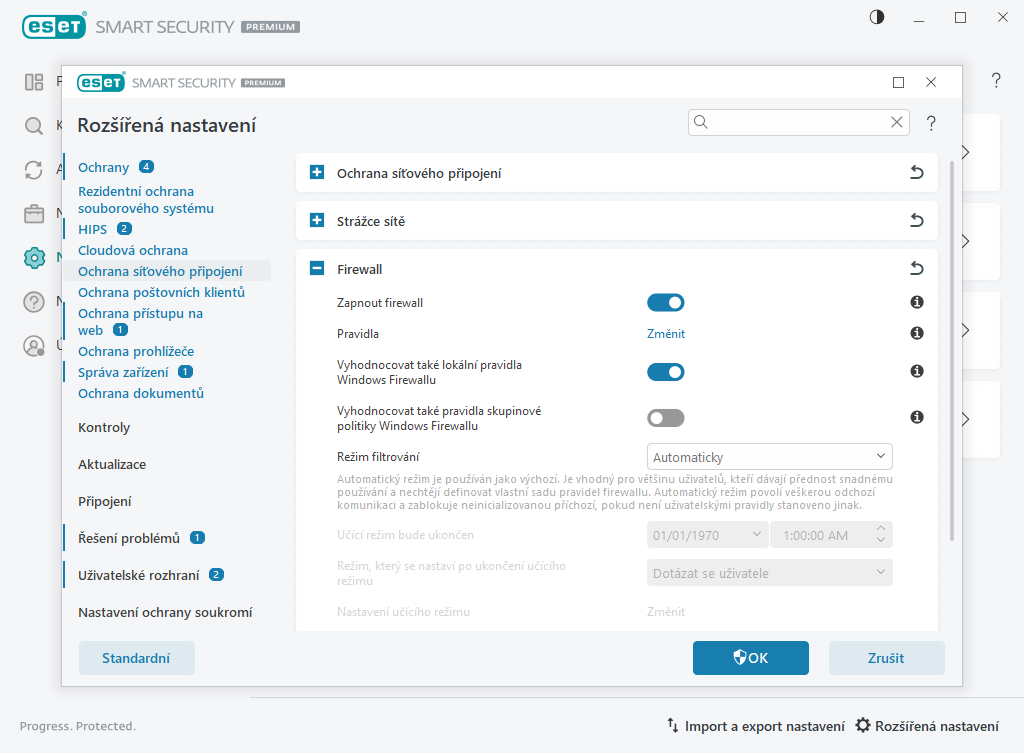1024x753 pixels.
Task: Disable evaluating local Windows Firewall rules
Action: 666,372
